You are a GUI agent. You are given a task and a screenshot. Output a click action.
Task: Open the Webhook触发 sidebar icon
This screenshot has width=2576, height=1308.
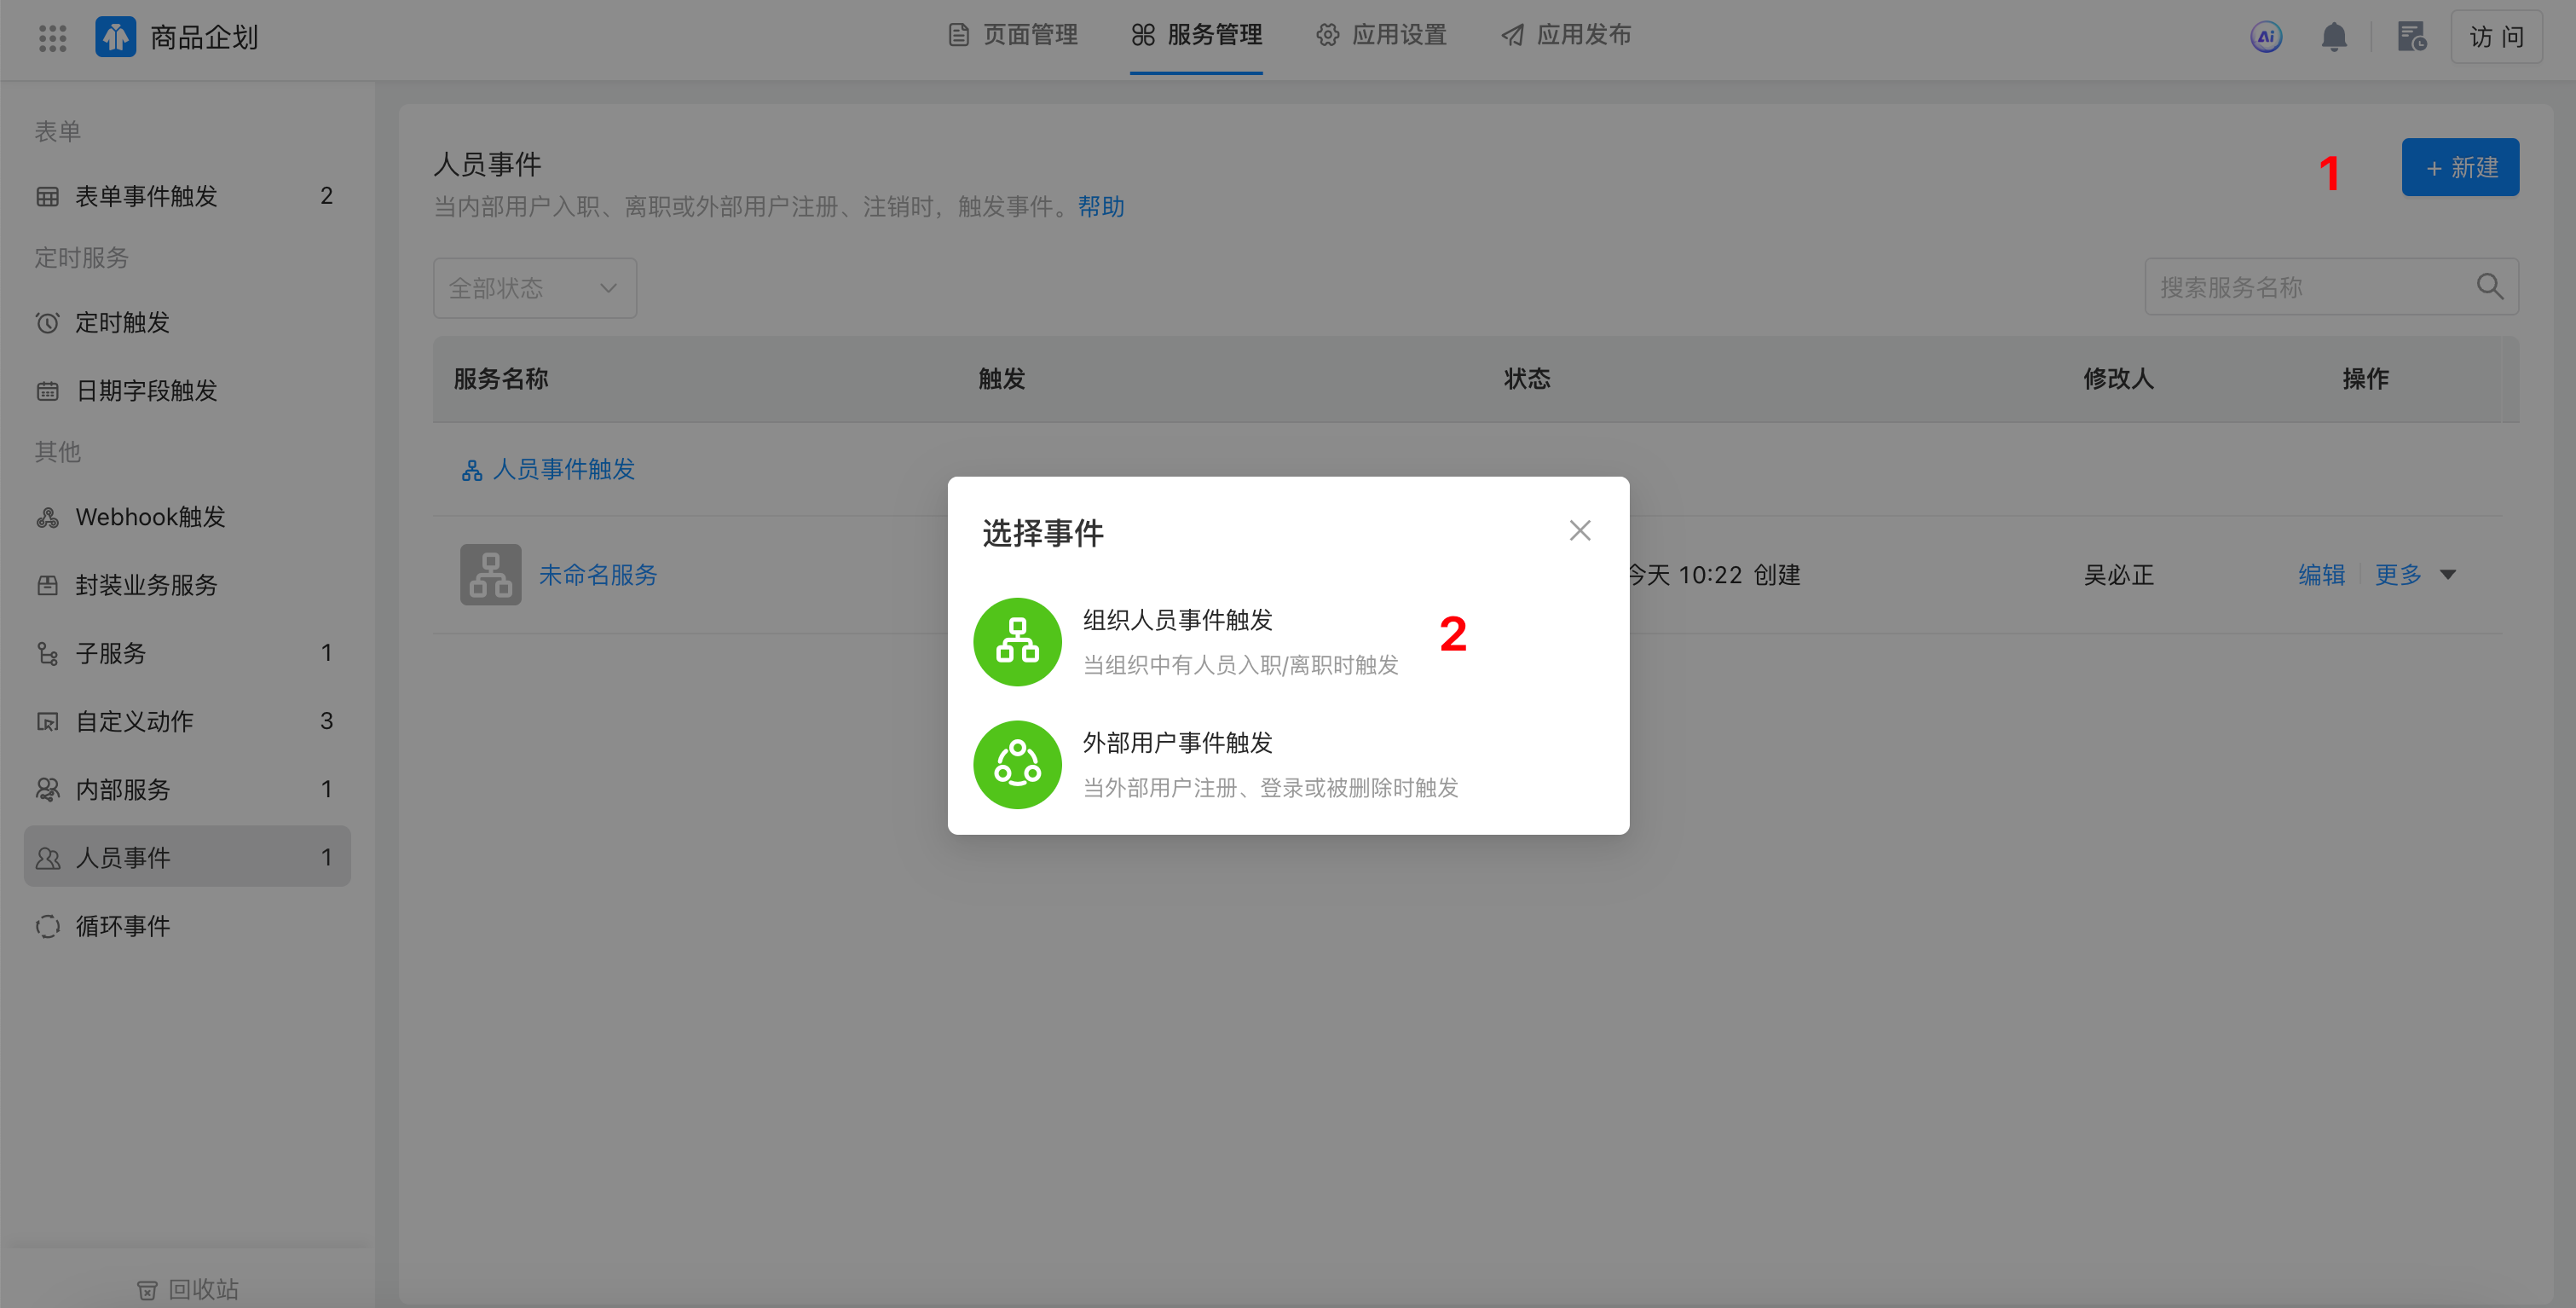pos(48,516)
